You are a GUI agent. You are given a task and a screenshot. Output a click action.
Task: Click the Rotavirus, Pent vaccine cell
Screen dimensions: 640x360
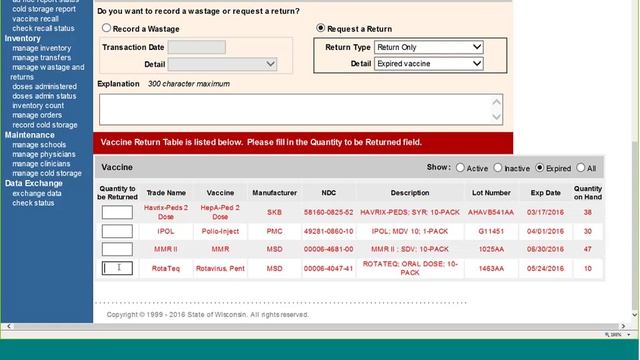coord(220,268)
